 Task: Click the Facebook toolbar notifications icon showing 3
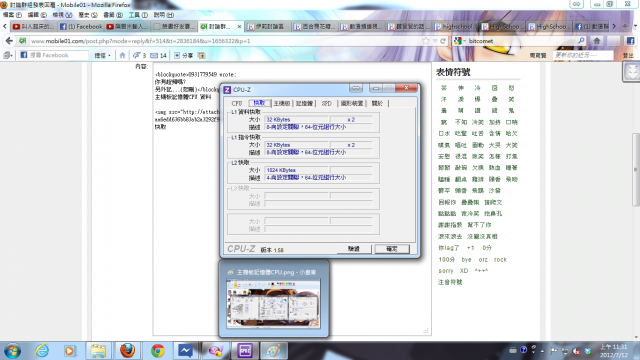click(139, 55)
